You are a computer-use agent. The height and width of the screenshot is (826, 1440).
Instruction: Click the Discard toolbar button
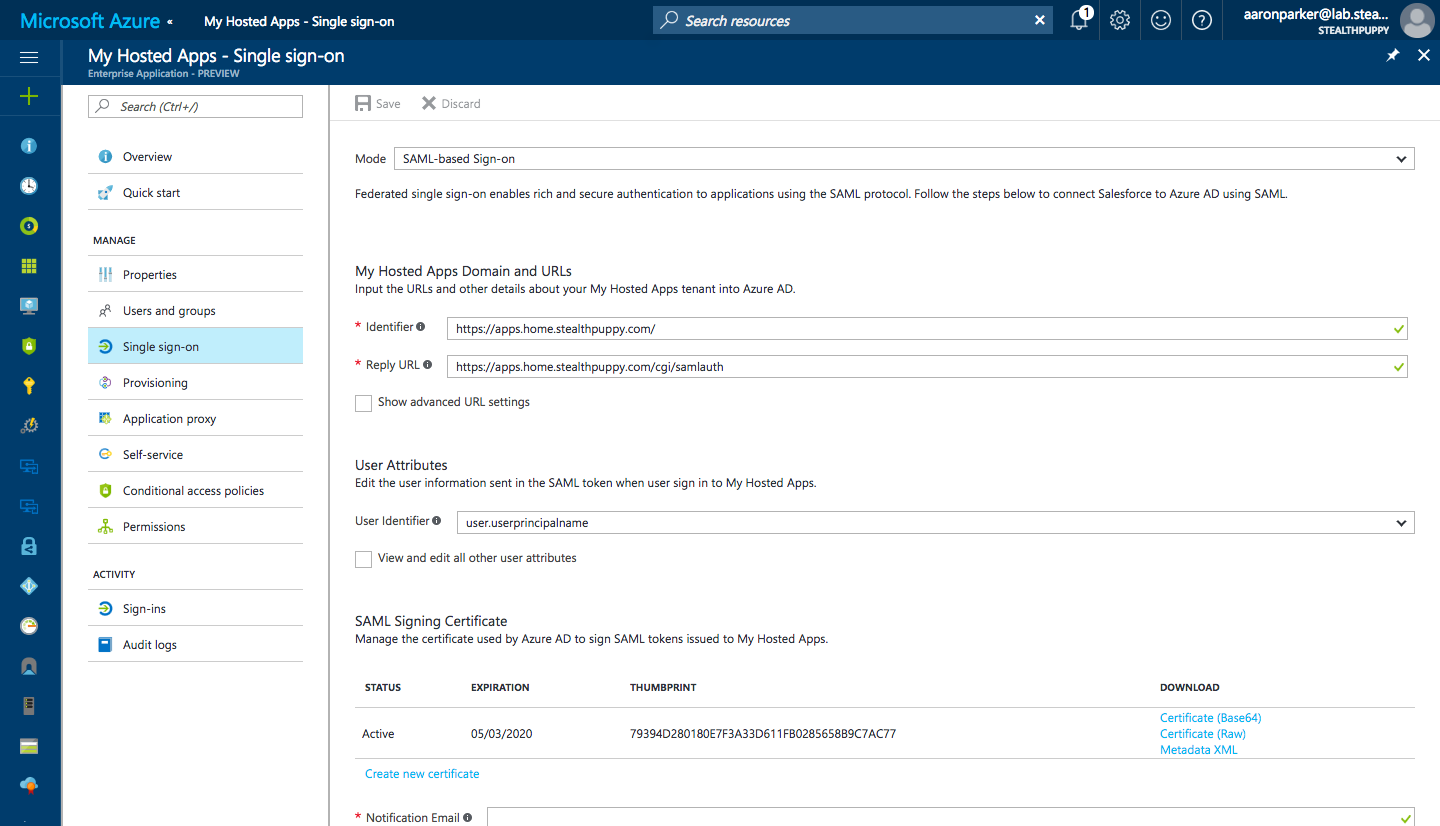(451, 103)
